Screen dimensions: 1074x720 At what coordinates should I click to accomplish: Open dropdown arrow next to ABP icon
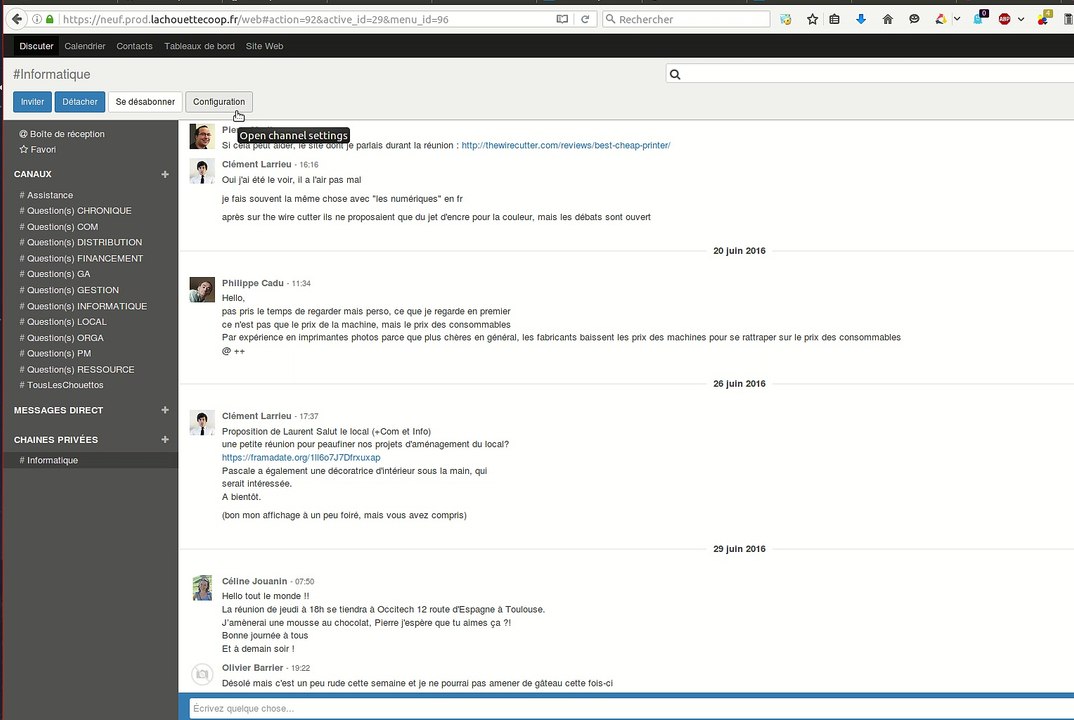click(x=1021, y=19)
